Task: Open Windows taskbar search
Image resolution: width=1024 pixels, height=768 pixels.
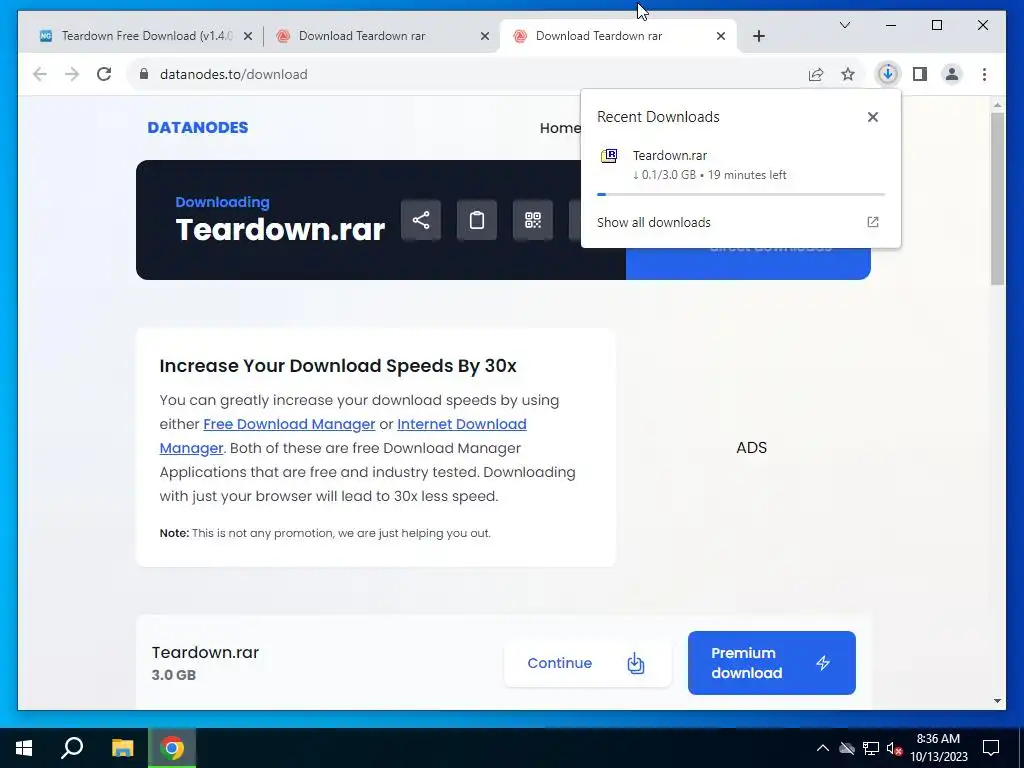Action: pyautogui.click(x=72, y=748)
